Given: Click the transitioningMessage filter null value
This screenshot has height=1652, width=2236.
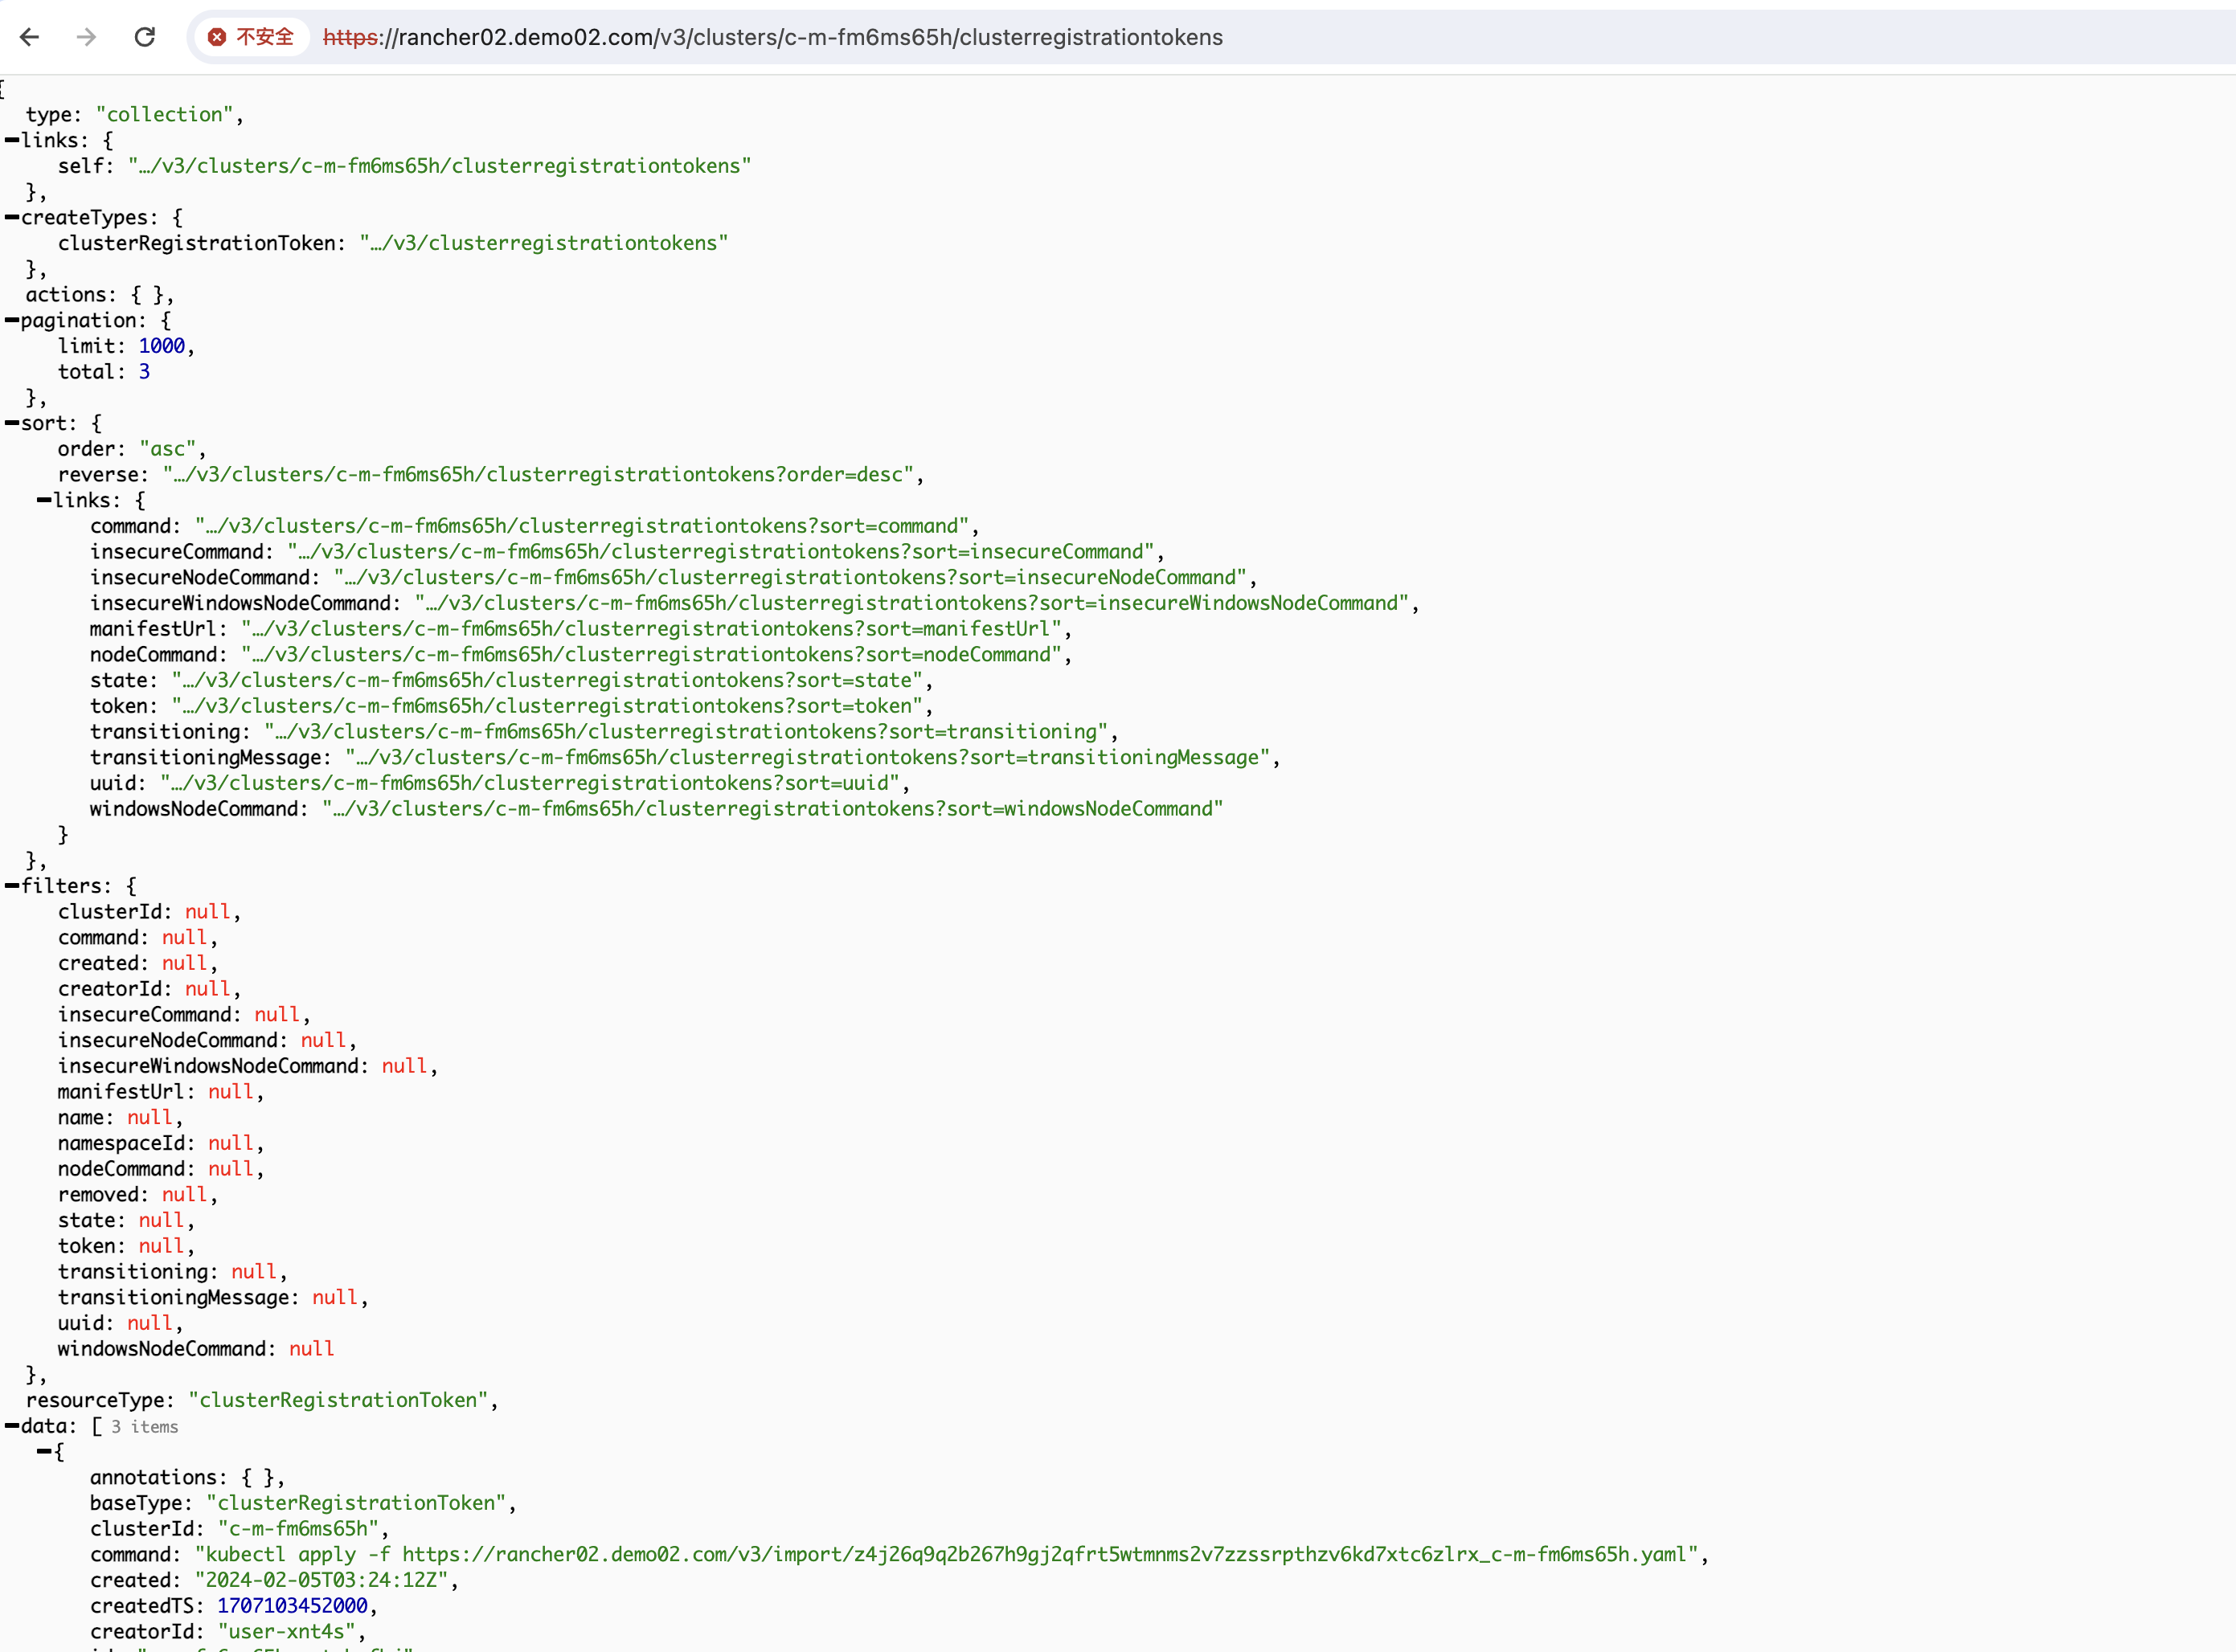Looking at the screenshot, I should click(x=335, y=1298).
